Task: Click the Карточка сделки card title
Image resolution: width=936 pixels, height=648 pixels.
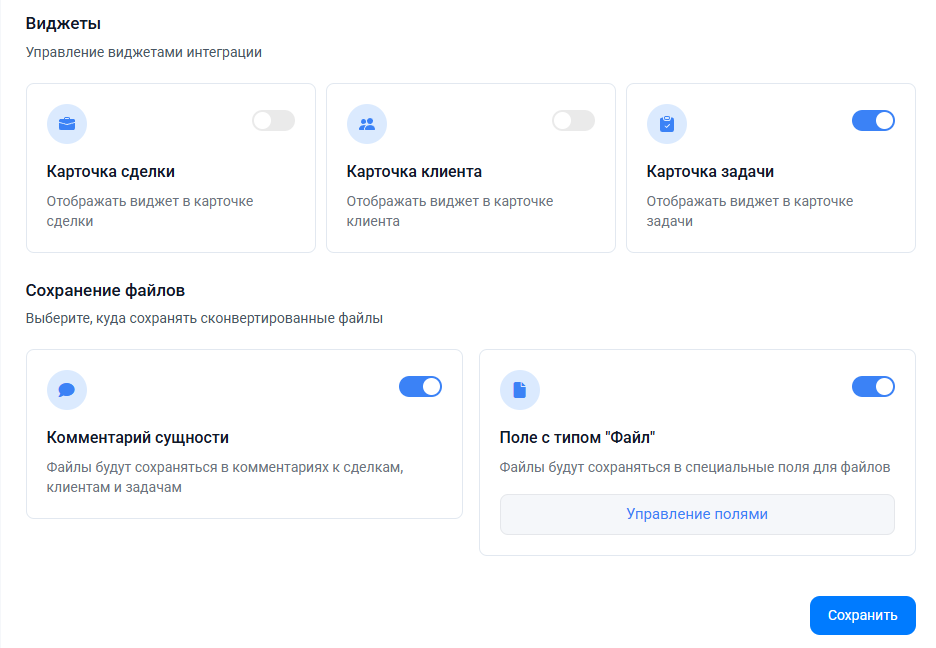Action: click(x=110, y=171)
